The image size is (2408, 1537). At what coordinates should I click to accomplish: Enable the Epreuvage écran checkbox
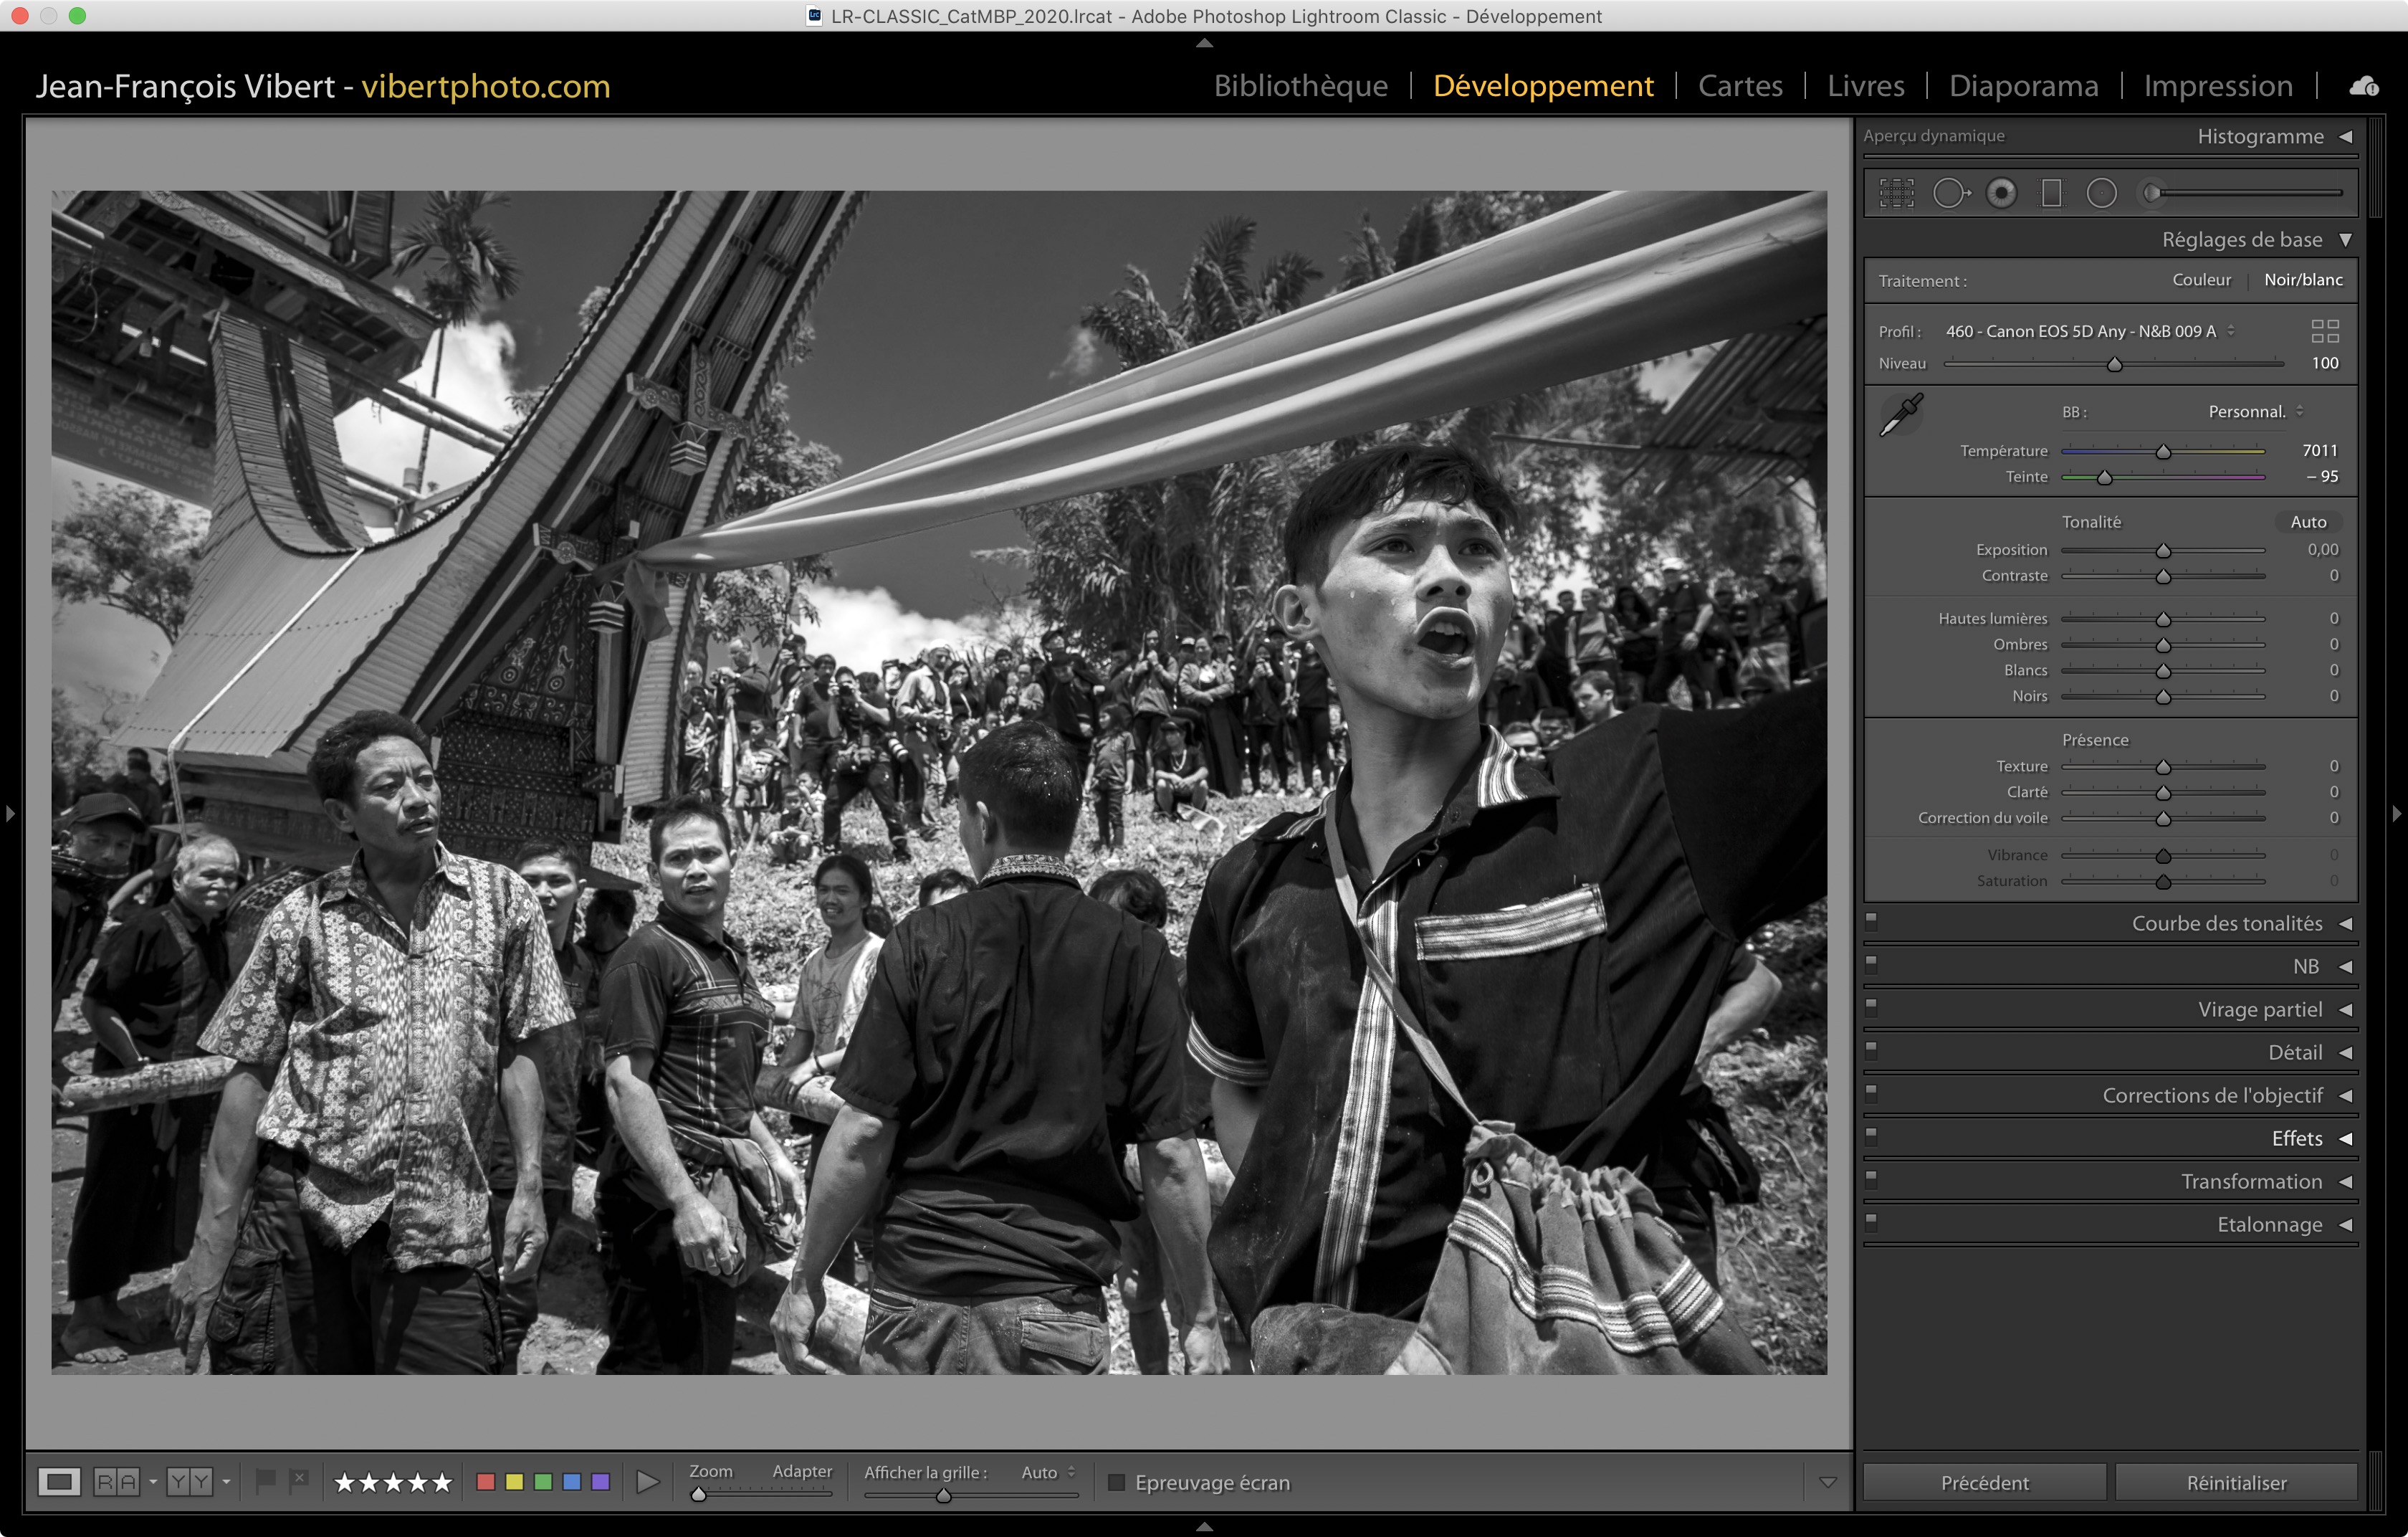[x=1117, y=1482]
